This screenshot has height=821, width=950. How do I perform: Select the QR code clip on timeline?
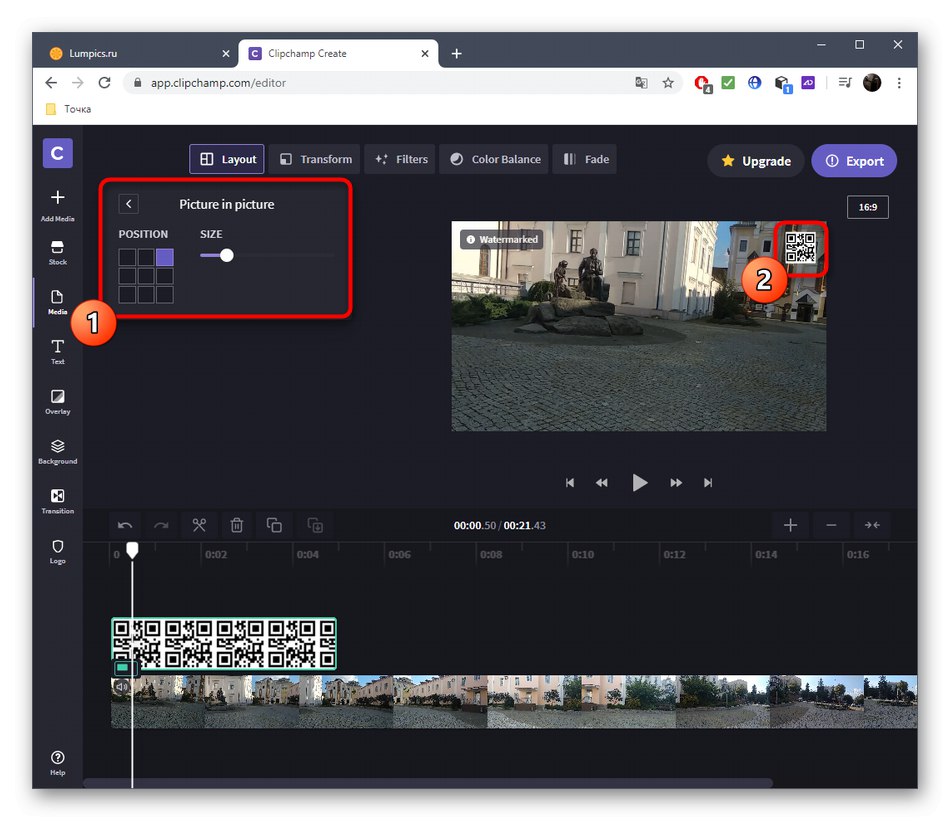224,643
